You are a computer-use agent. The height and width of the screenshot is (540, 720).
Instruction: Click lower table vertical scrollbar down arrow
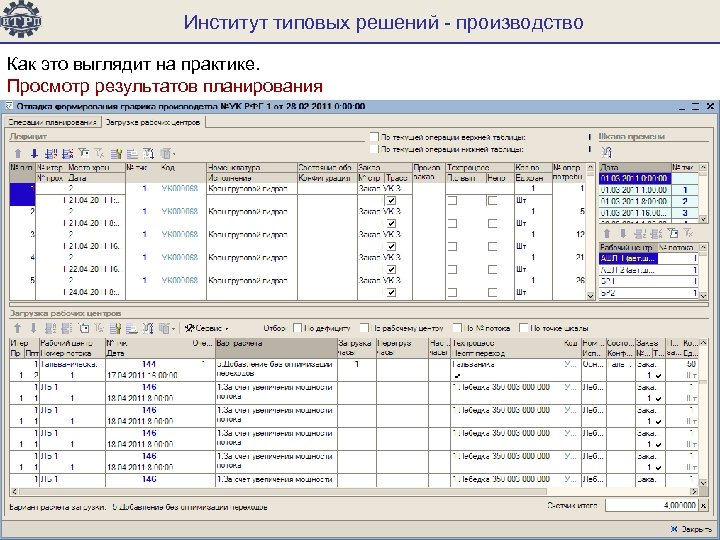tap(703, 483)
